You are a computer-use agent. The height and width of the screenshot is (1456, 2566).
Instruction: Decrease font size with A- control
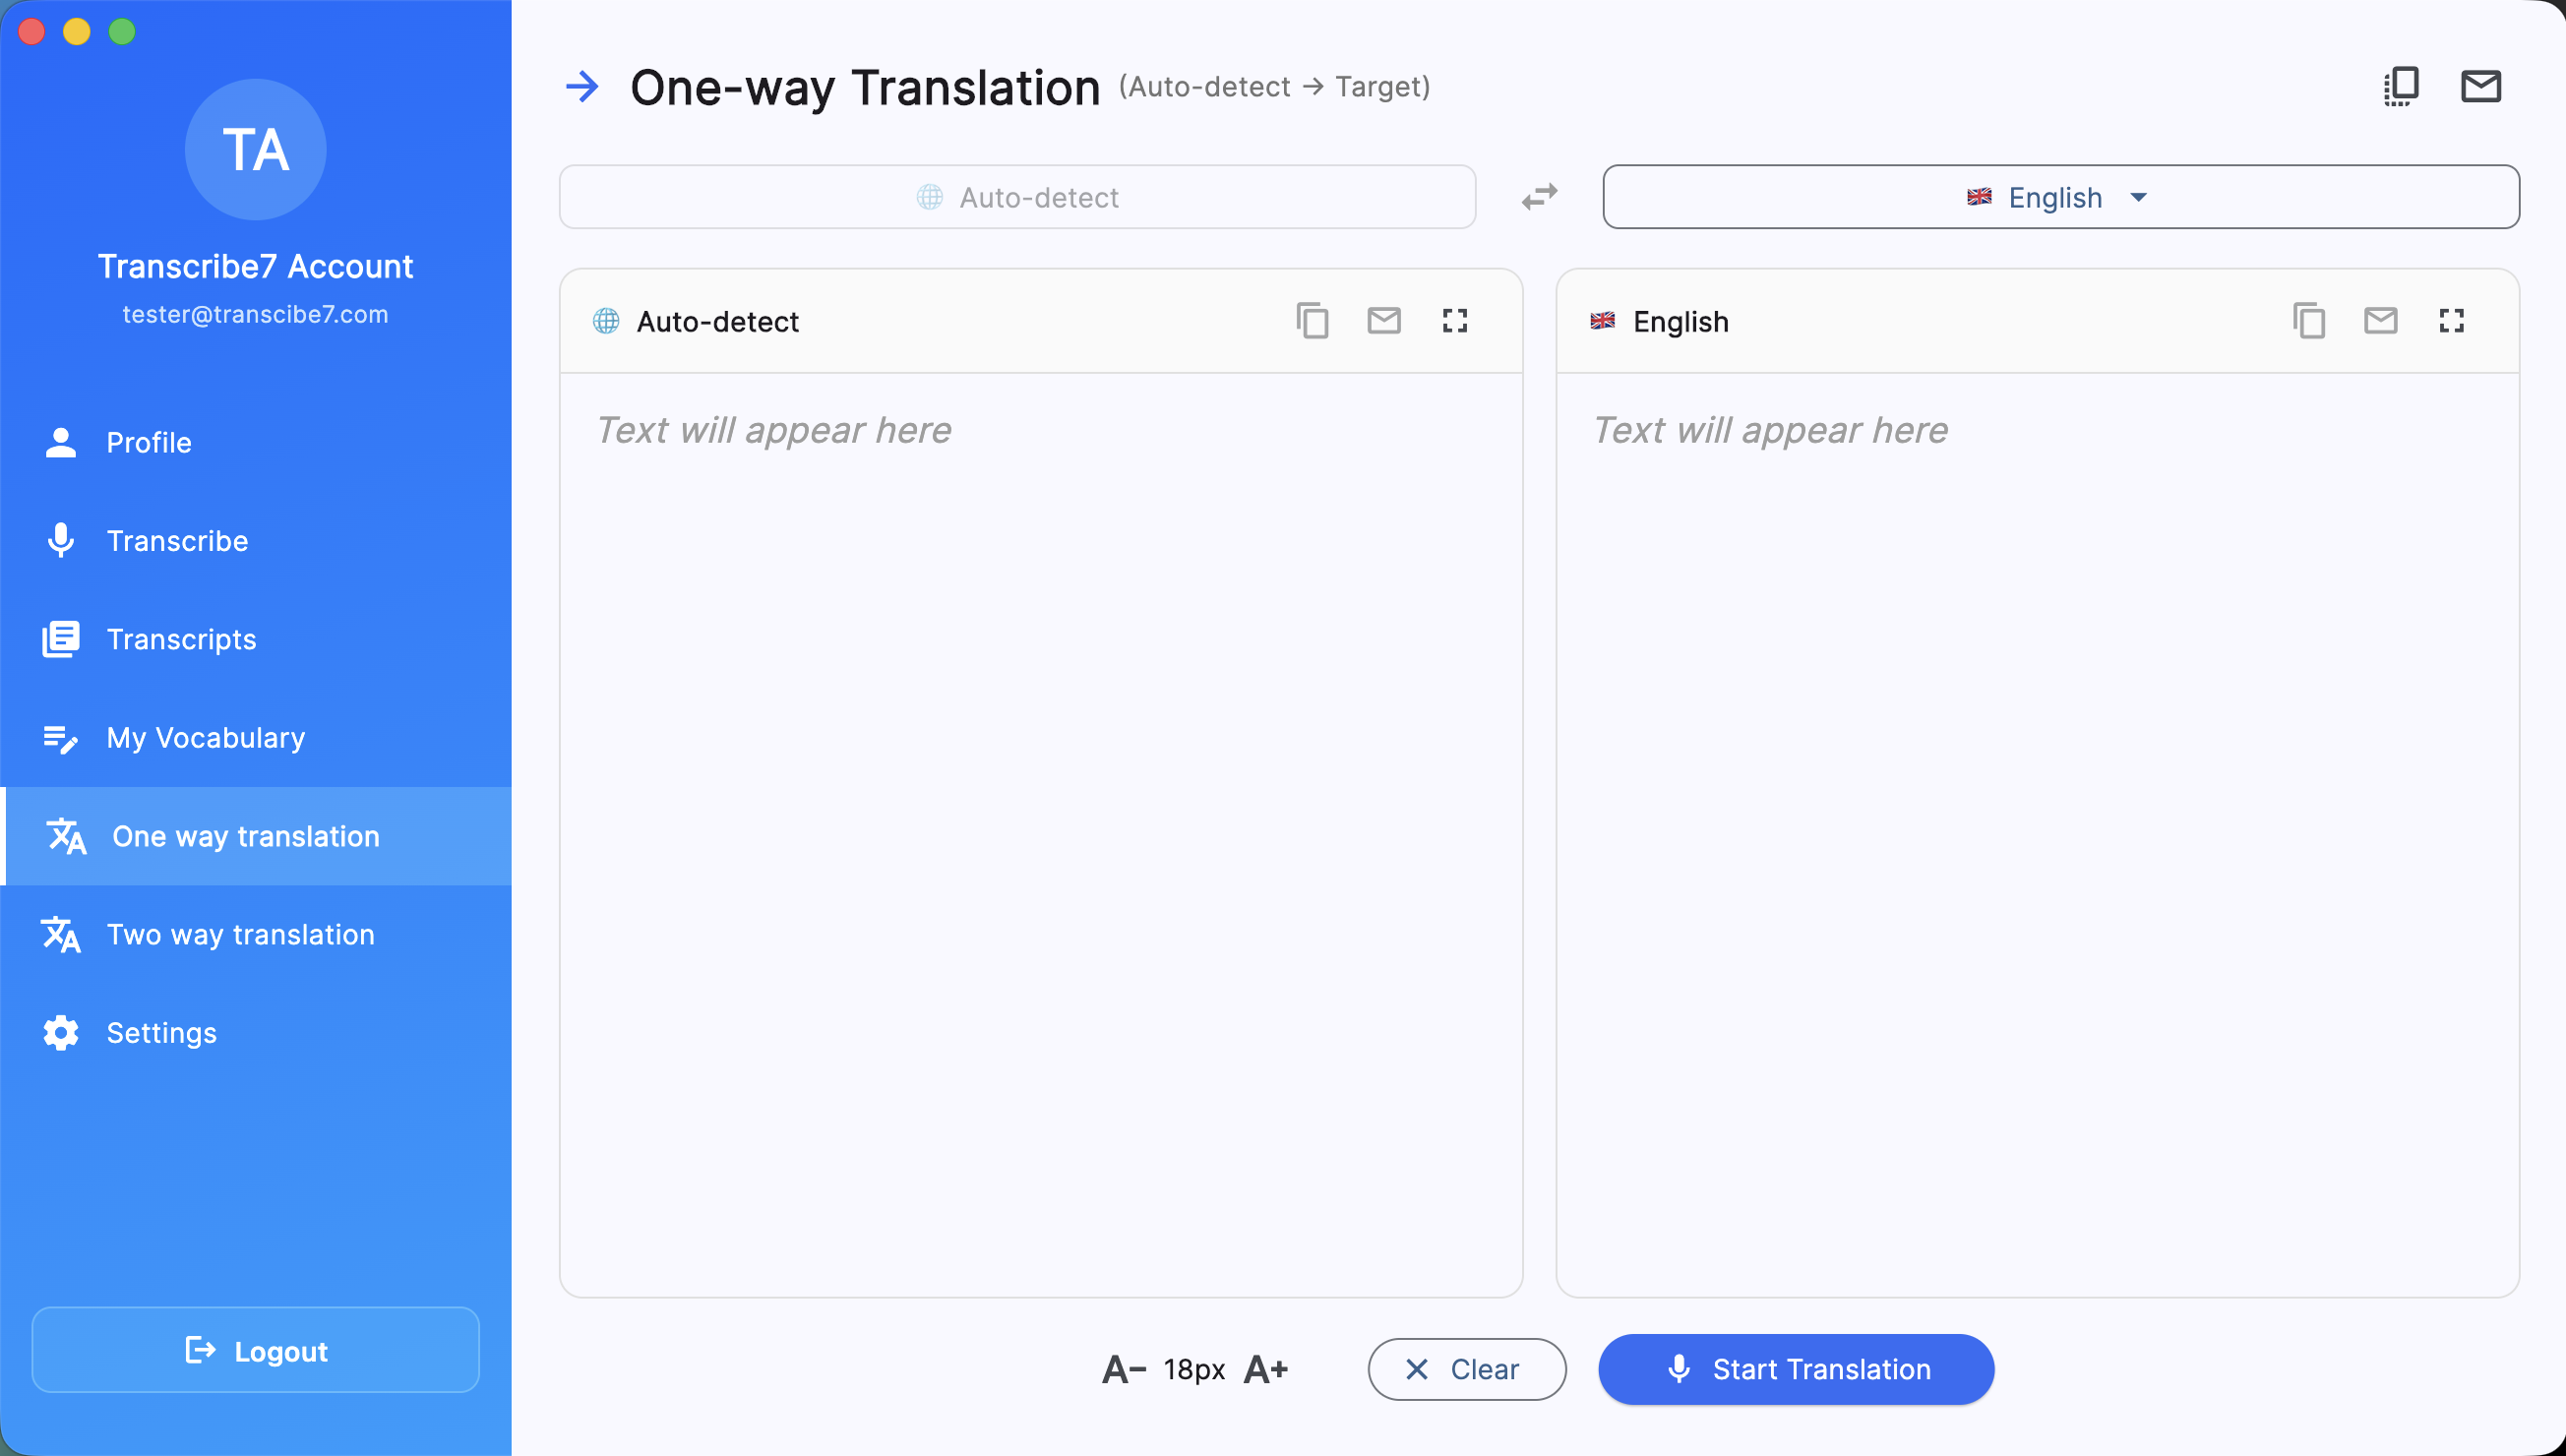(x=1121, y=1368)
